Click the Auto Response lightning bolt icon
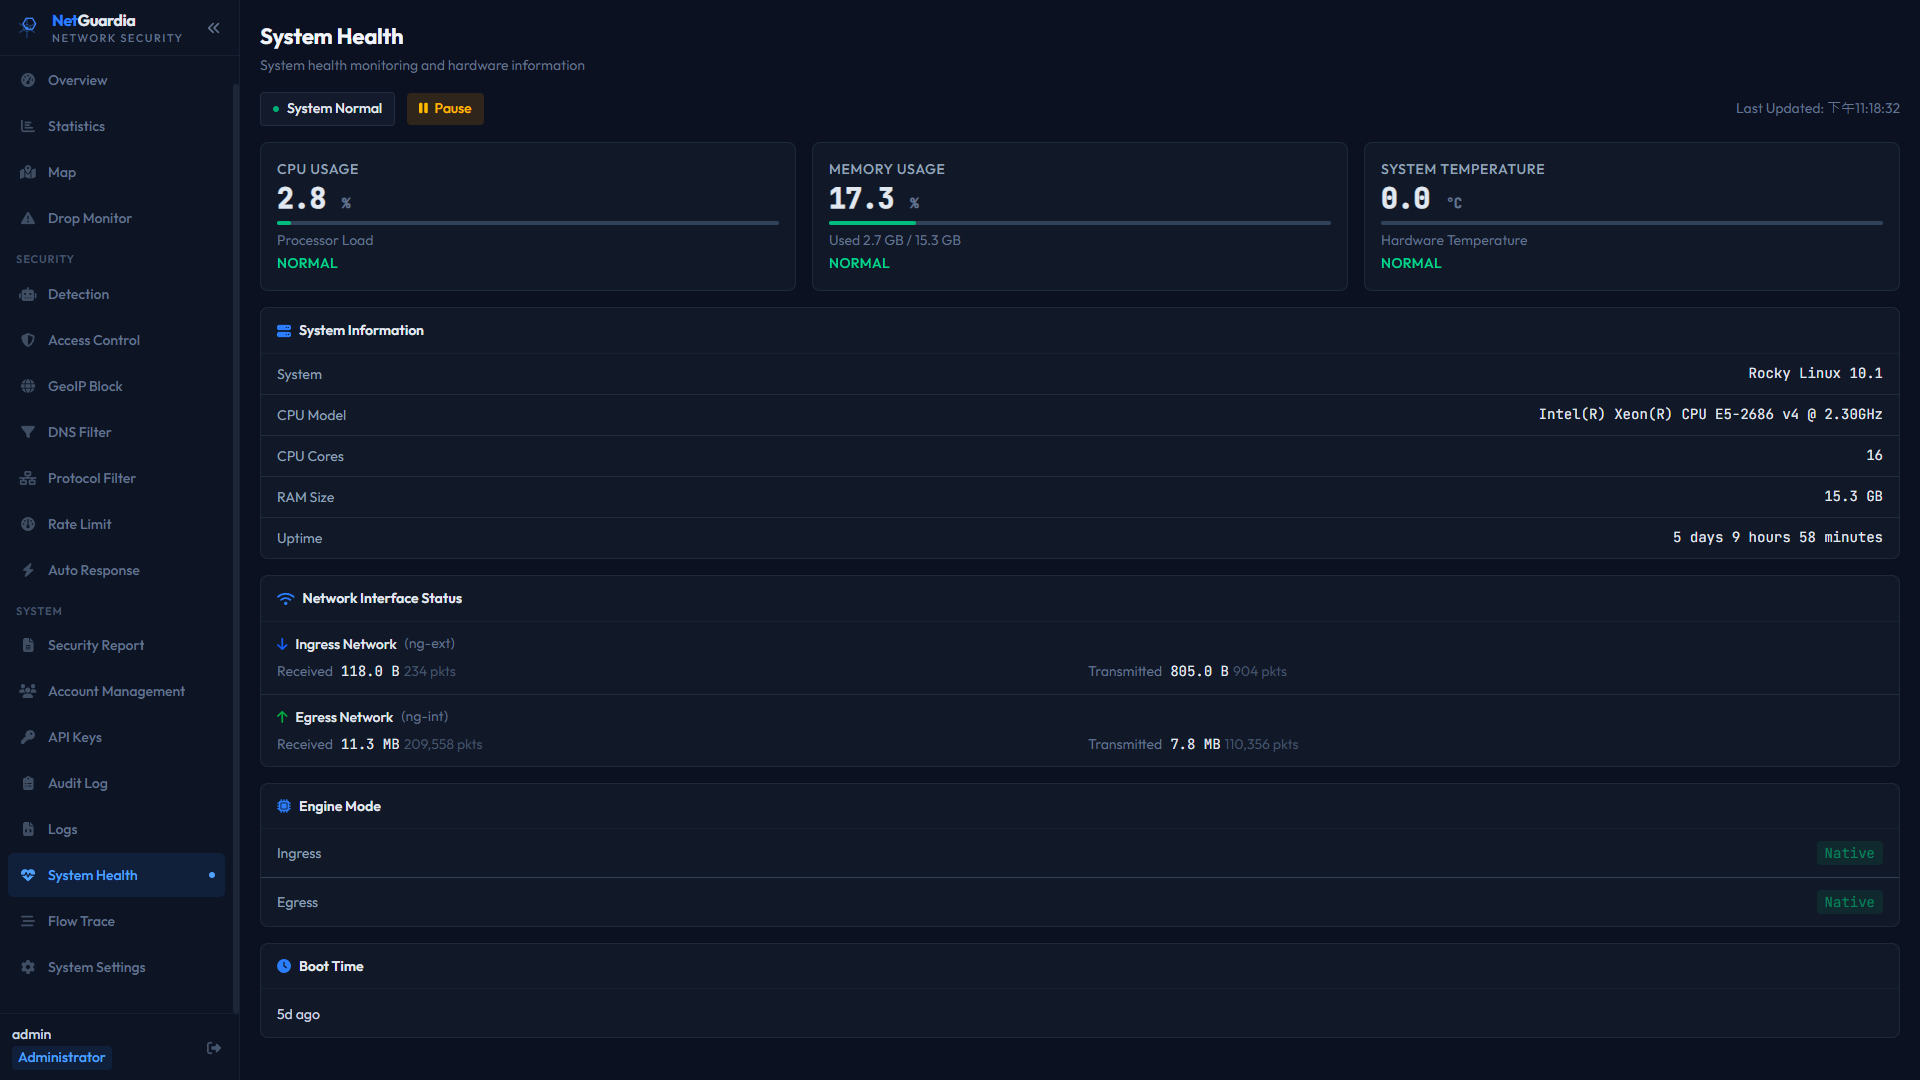This screenshot has width=1920, height=1080. [28, 570]
